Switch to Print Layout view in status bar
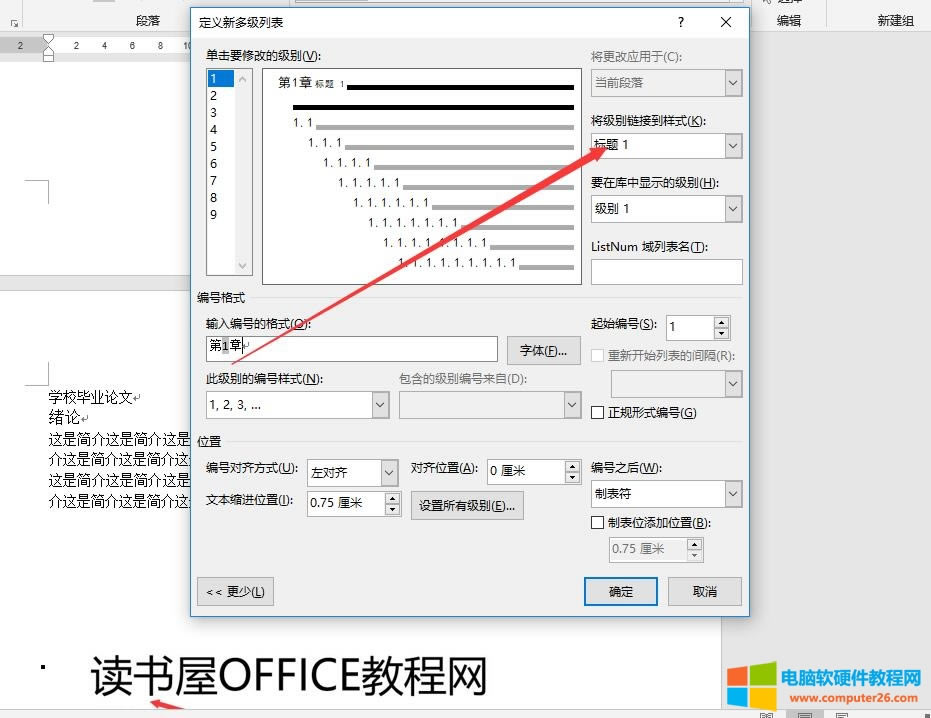Viewport: 931px width, 718px height. point(805,714)
